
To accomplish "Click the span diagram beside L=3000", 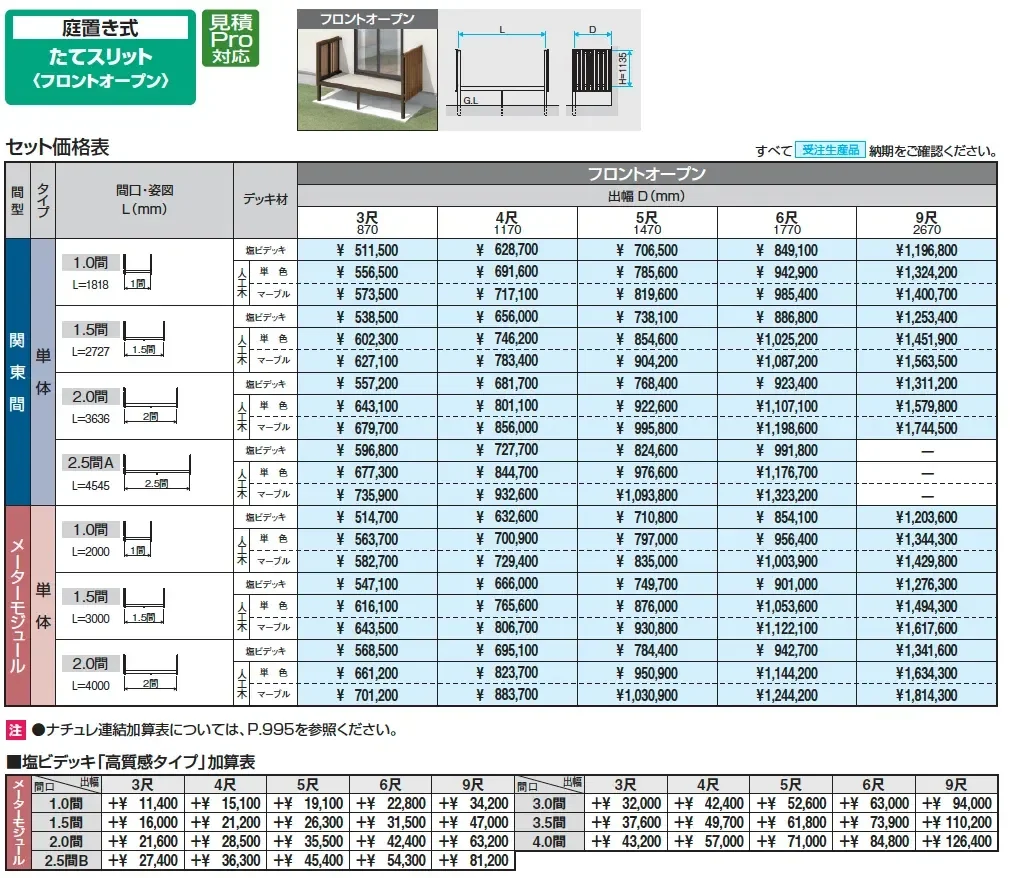I will pyautogui.click(x=144, y=606).
